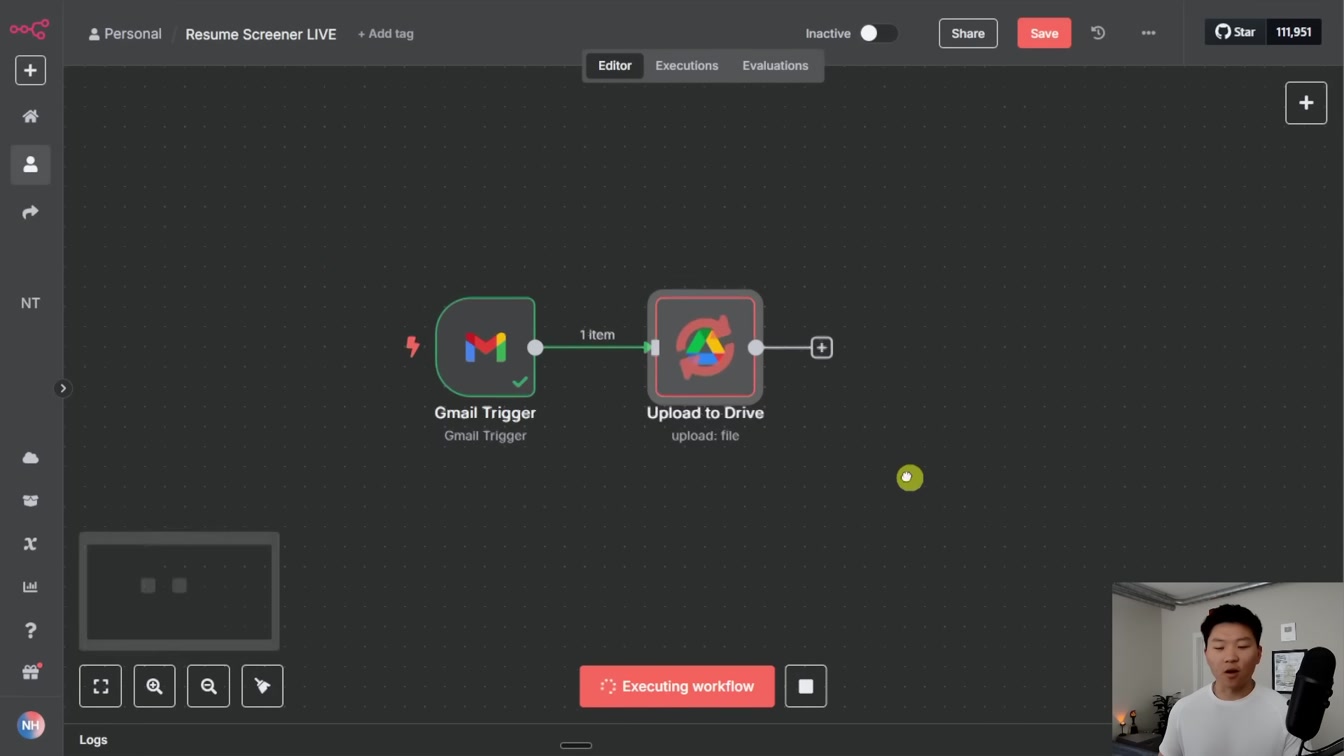Click the fit to view icon
Viewport: 1344px width, 756px height.
coord(100,686)
